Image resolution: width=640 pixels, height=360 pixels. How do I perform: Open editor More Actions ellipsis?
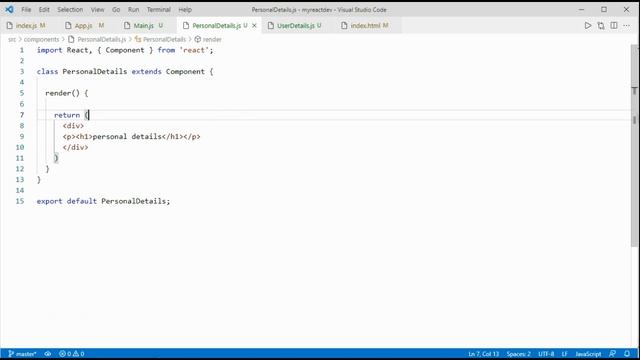click(627, 25)
